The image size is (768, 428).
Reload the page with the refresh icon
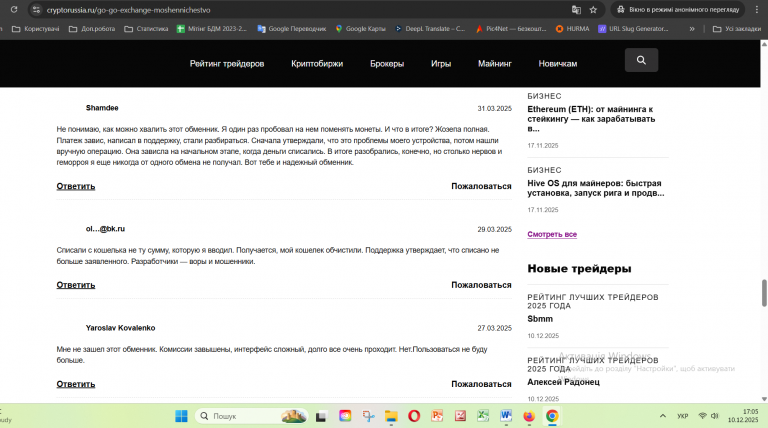click(x=14, y=9)
